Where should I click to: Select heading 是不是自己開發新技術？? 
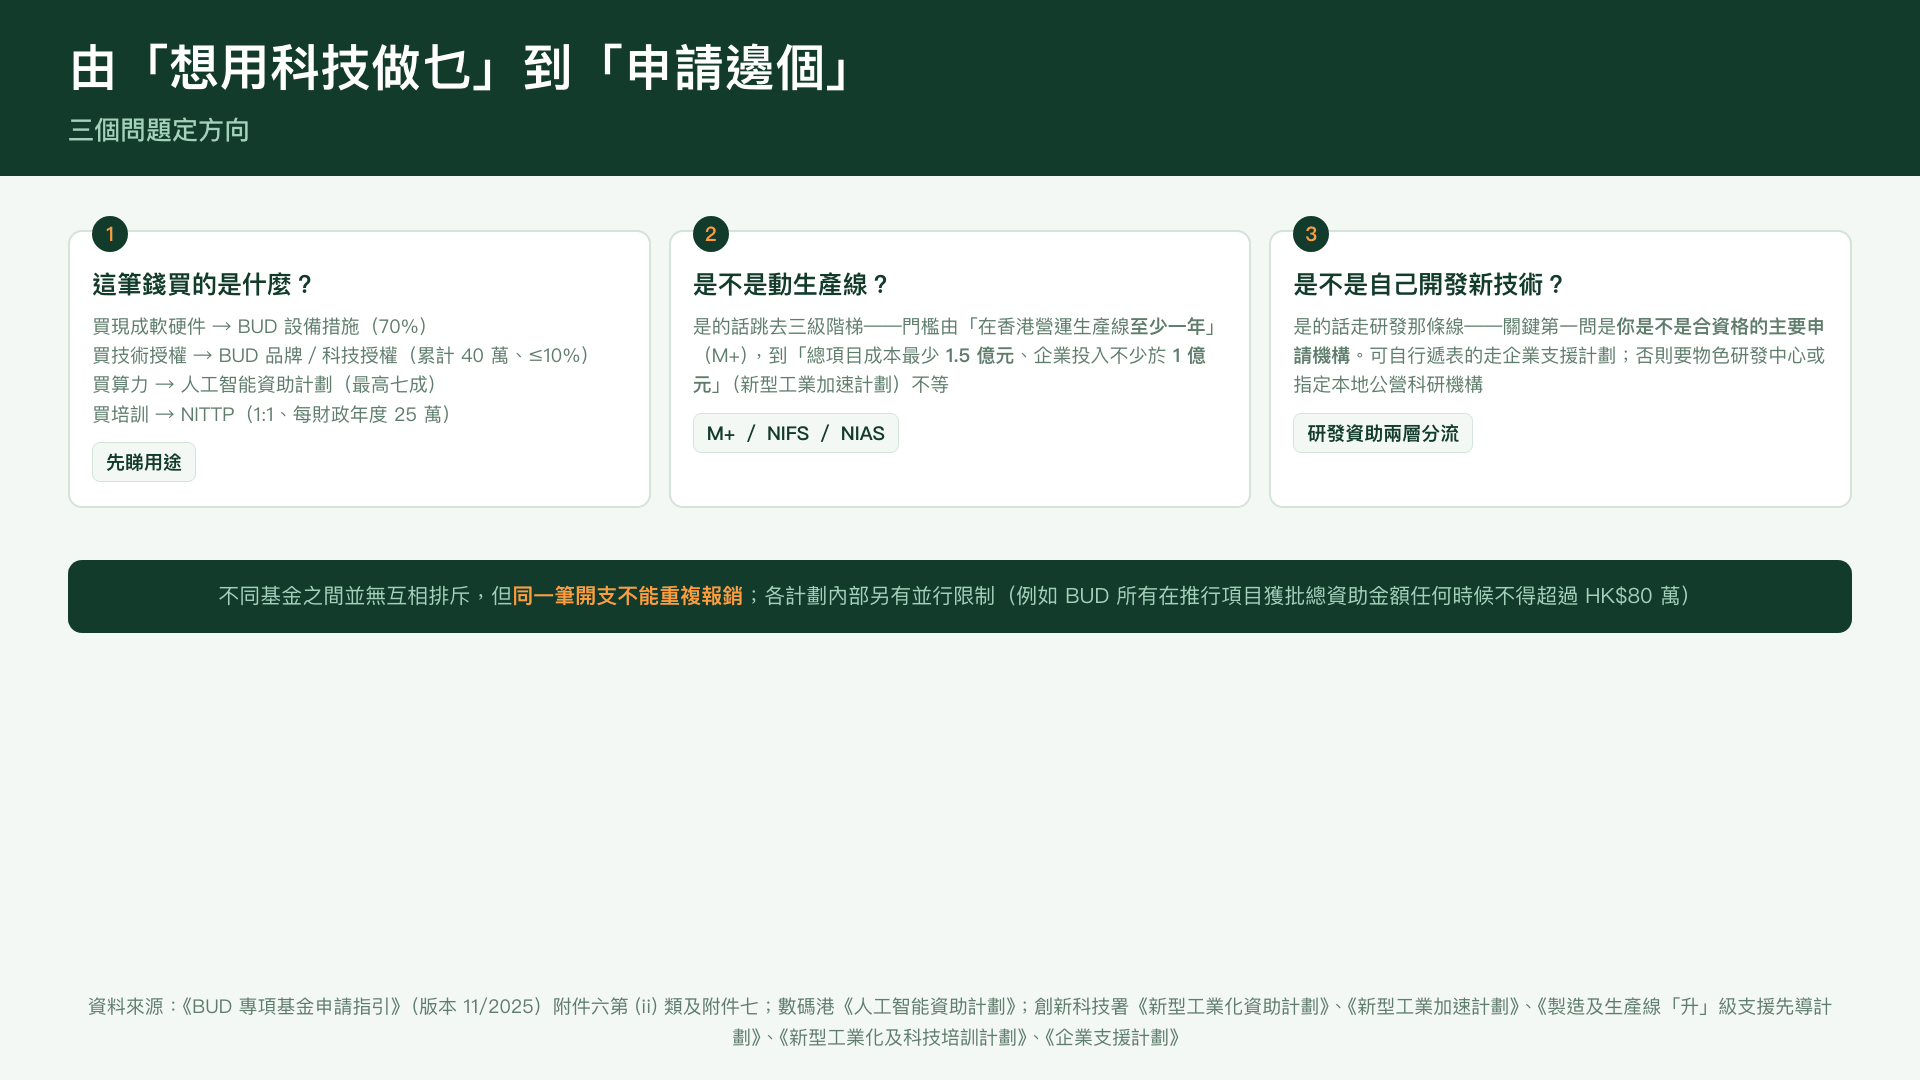click(x=1430, y=285)
